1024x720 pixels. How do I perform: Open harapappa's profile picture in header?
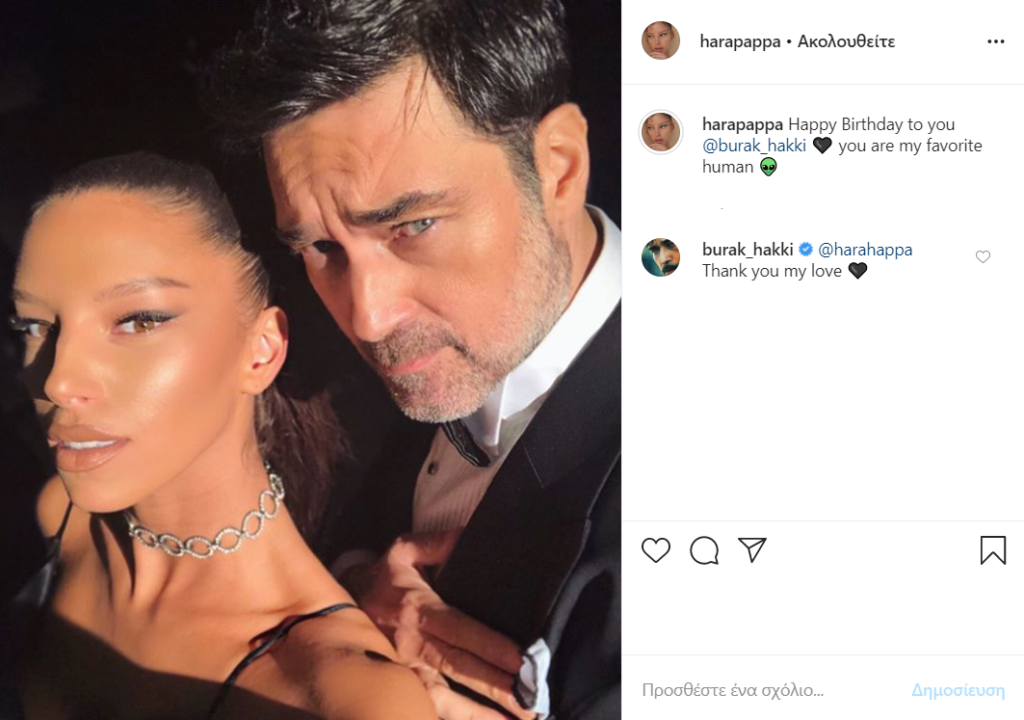(660, 41)
